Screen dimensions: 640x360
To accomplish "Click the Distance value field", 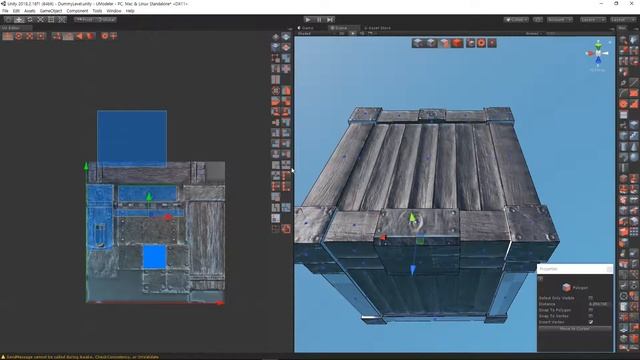I will pyautogui.click(x=599, y=304).
